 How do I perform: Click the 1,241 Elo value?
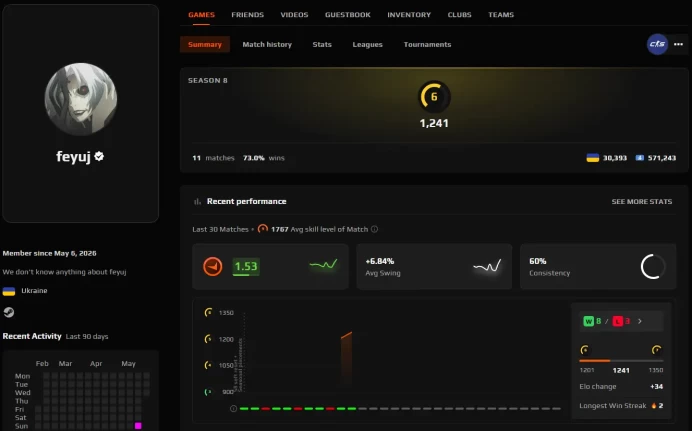click(x=434, y=123)
